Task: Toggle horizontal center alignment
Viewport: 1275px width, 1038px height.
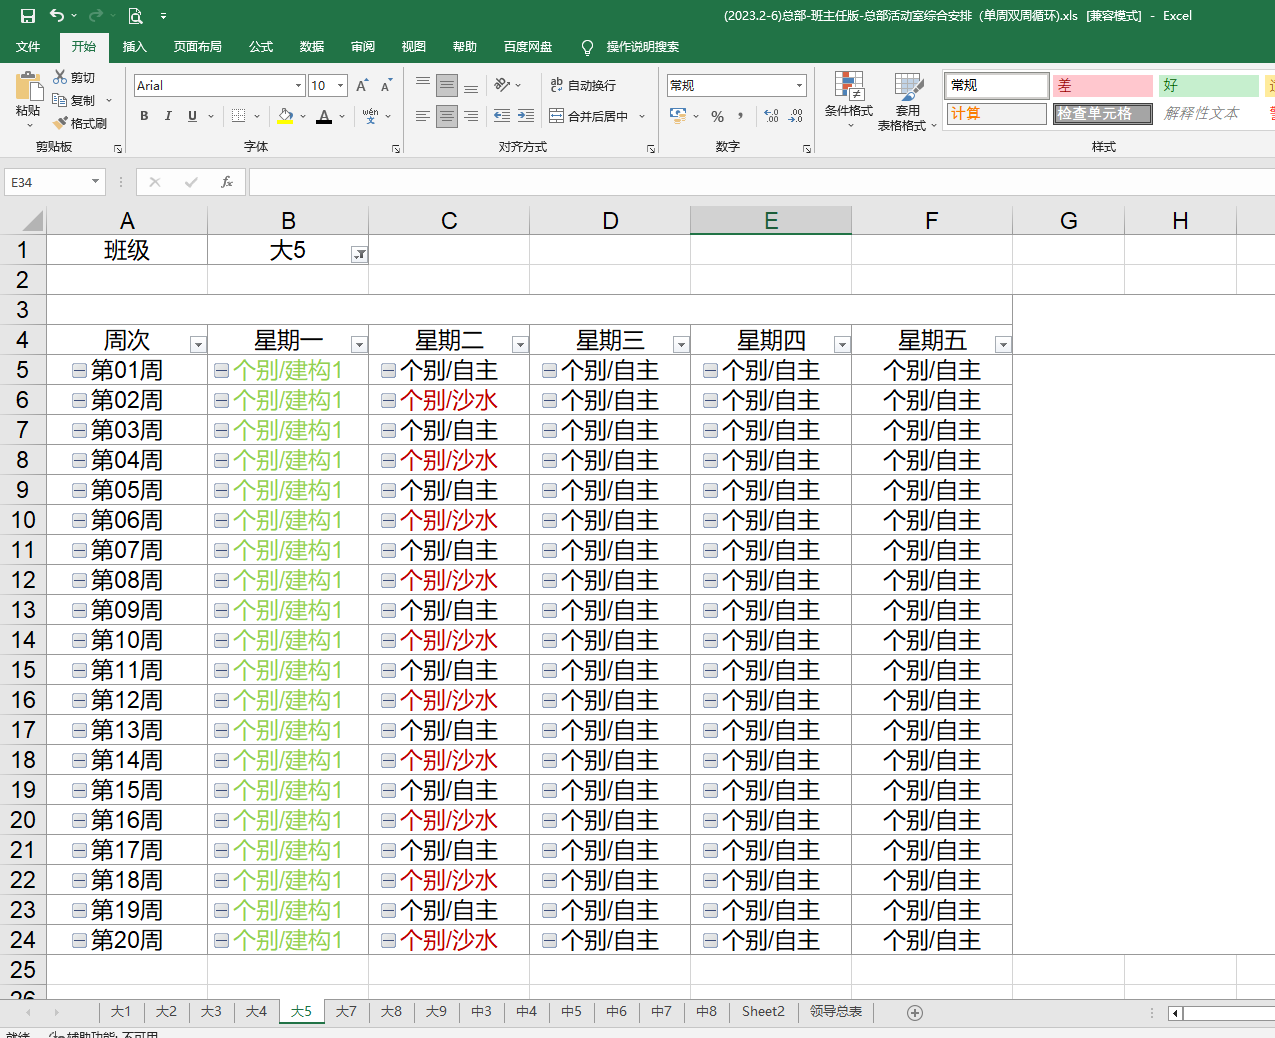Action: click(447, 116)
